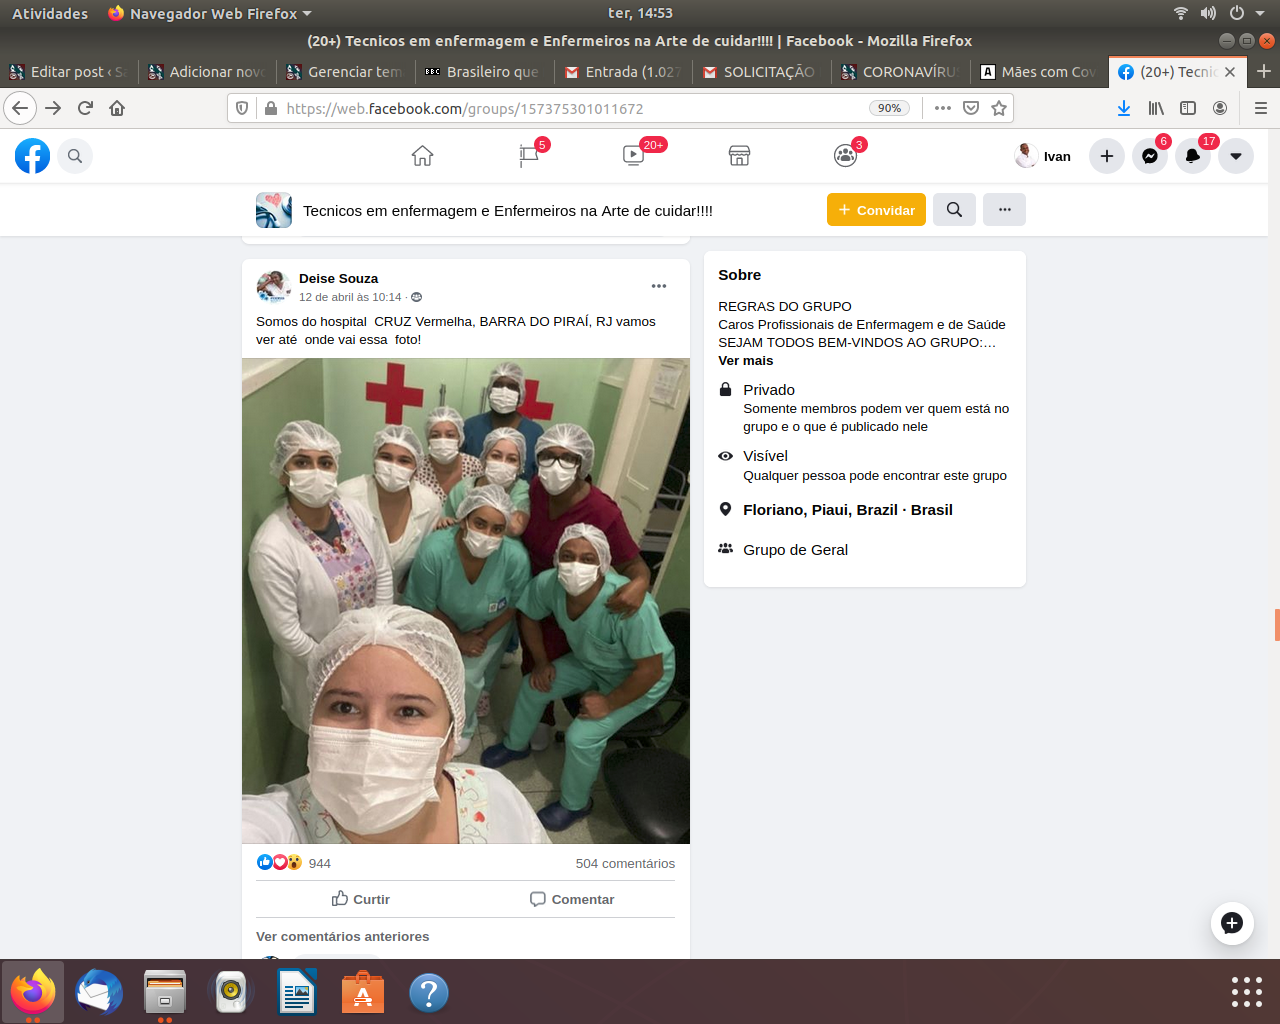Open the Marketplace icon
The width and height of the screenshot is (1280, 1024).
739,156
